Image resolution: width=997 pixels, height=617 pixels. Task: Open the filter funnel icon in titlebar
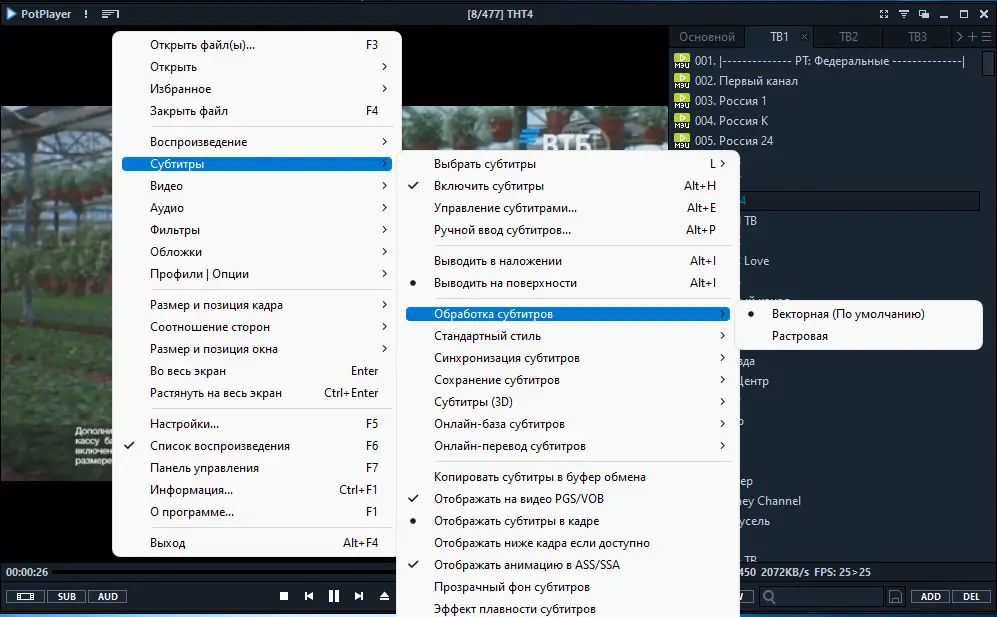[903, 13]
